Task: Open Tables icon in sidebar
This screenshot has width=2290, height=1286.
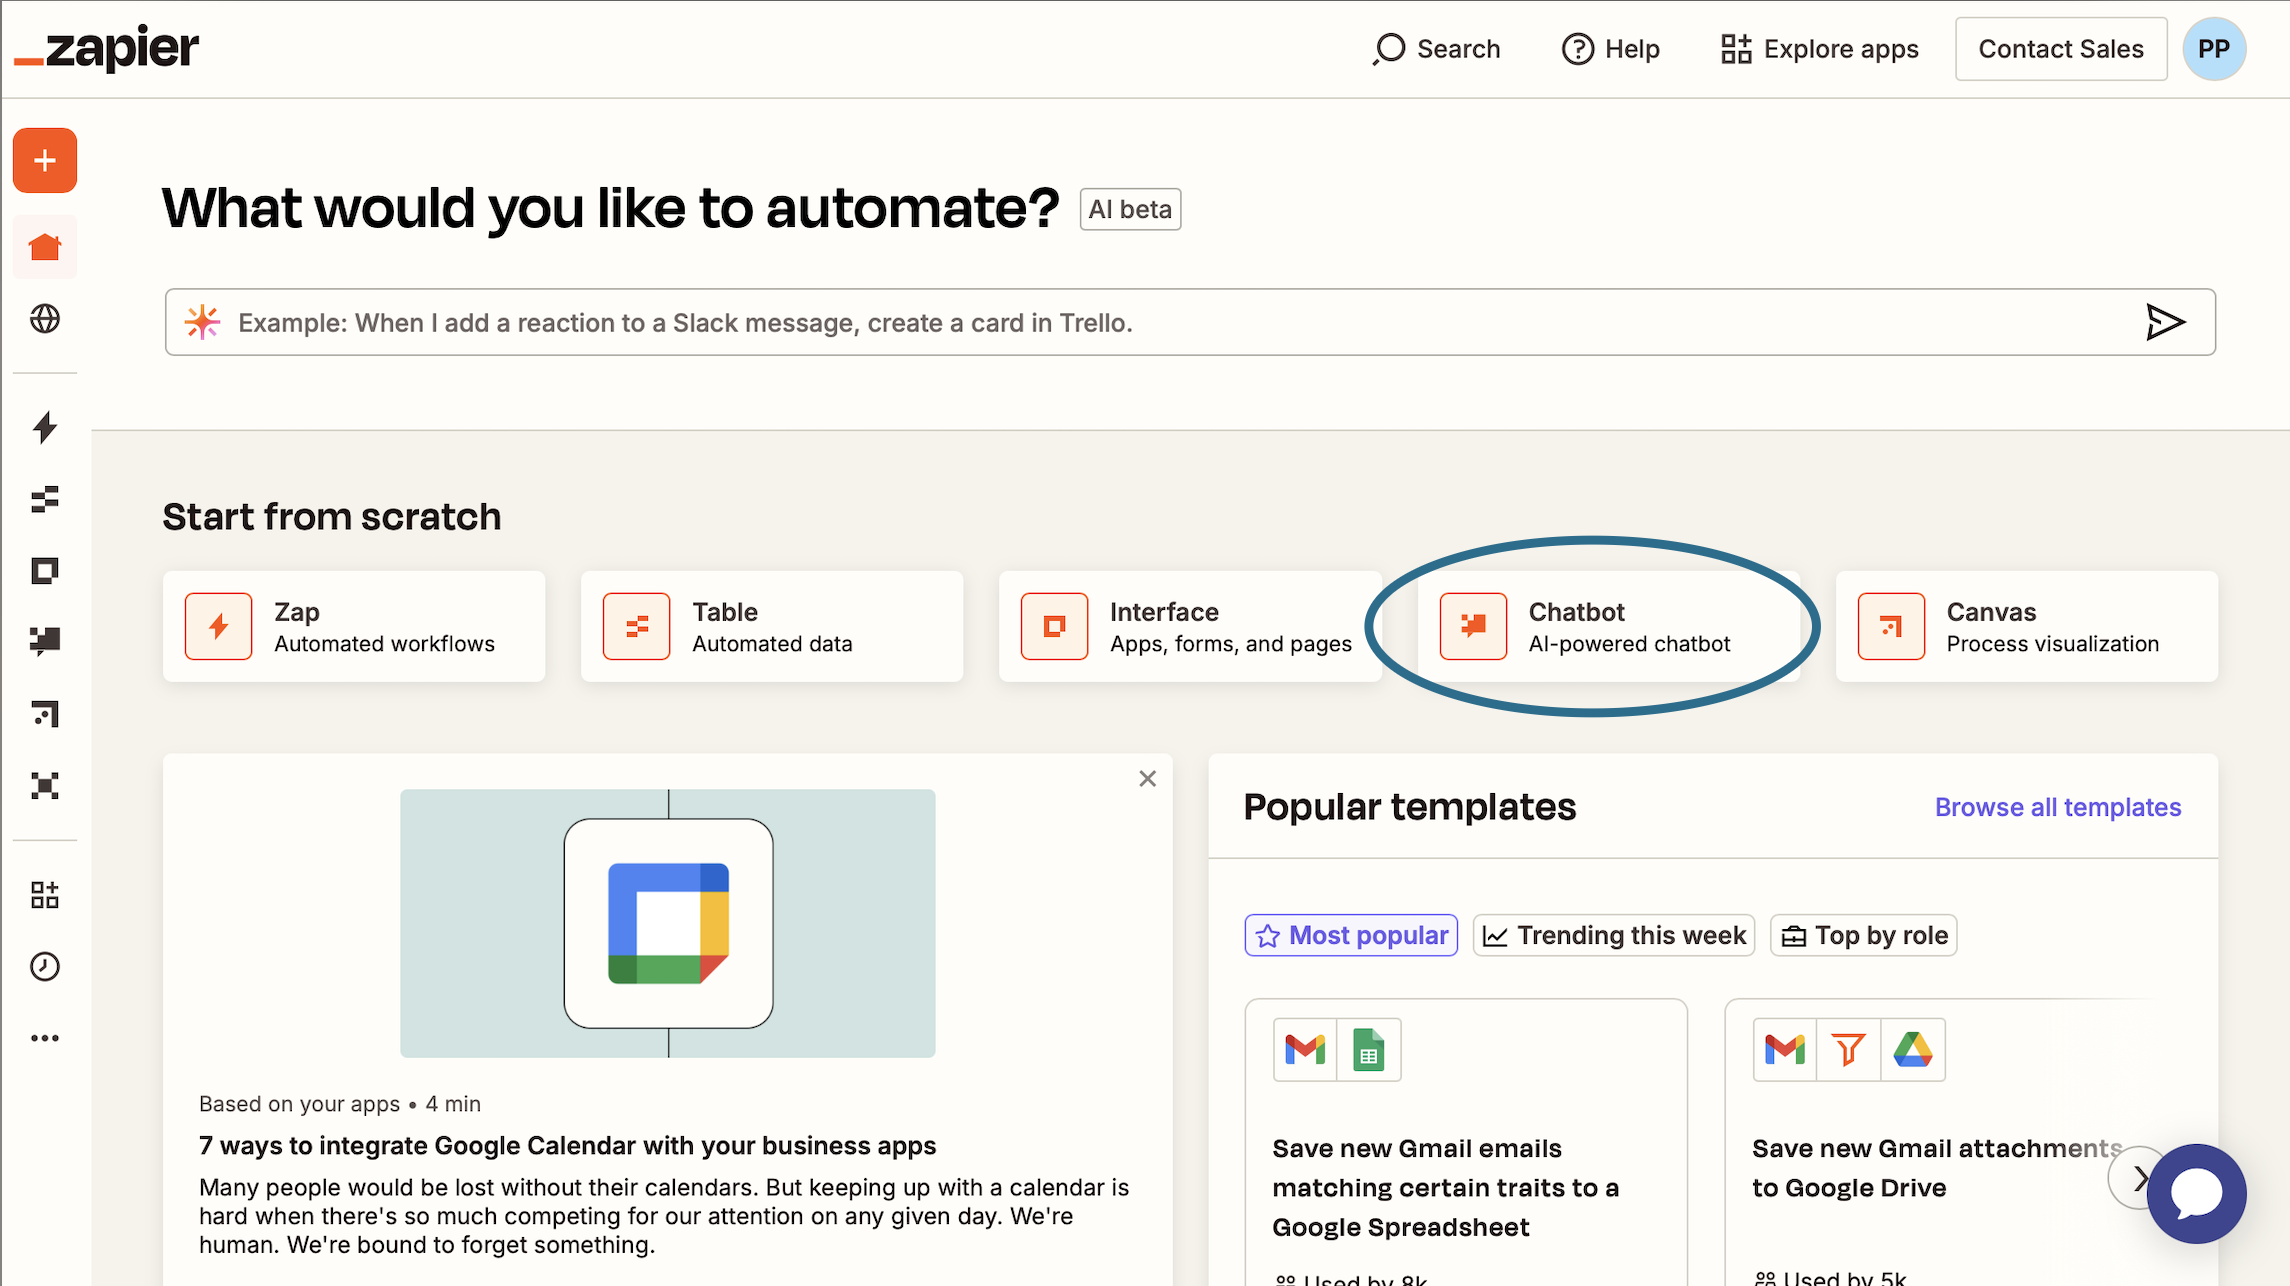Action: pyautogui.click(x=45, y=499)
